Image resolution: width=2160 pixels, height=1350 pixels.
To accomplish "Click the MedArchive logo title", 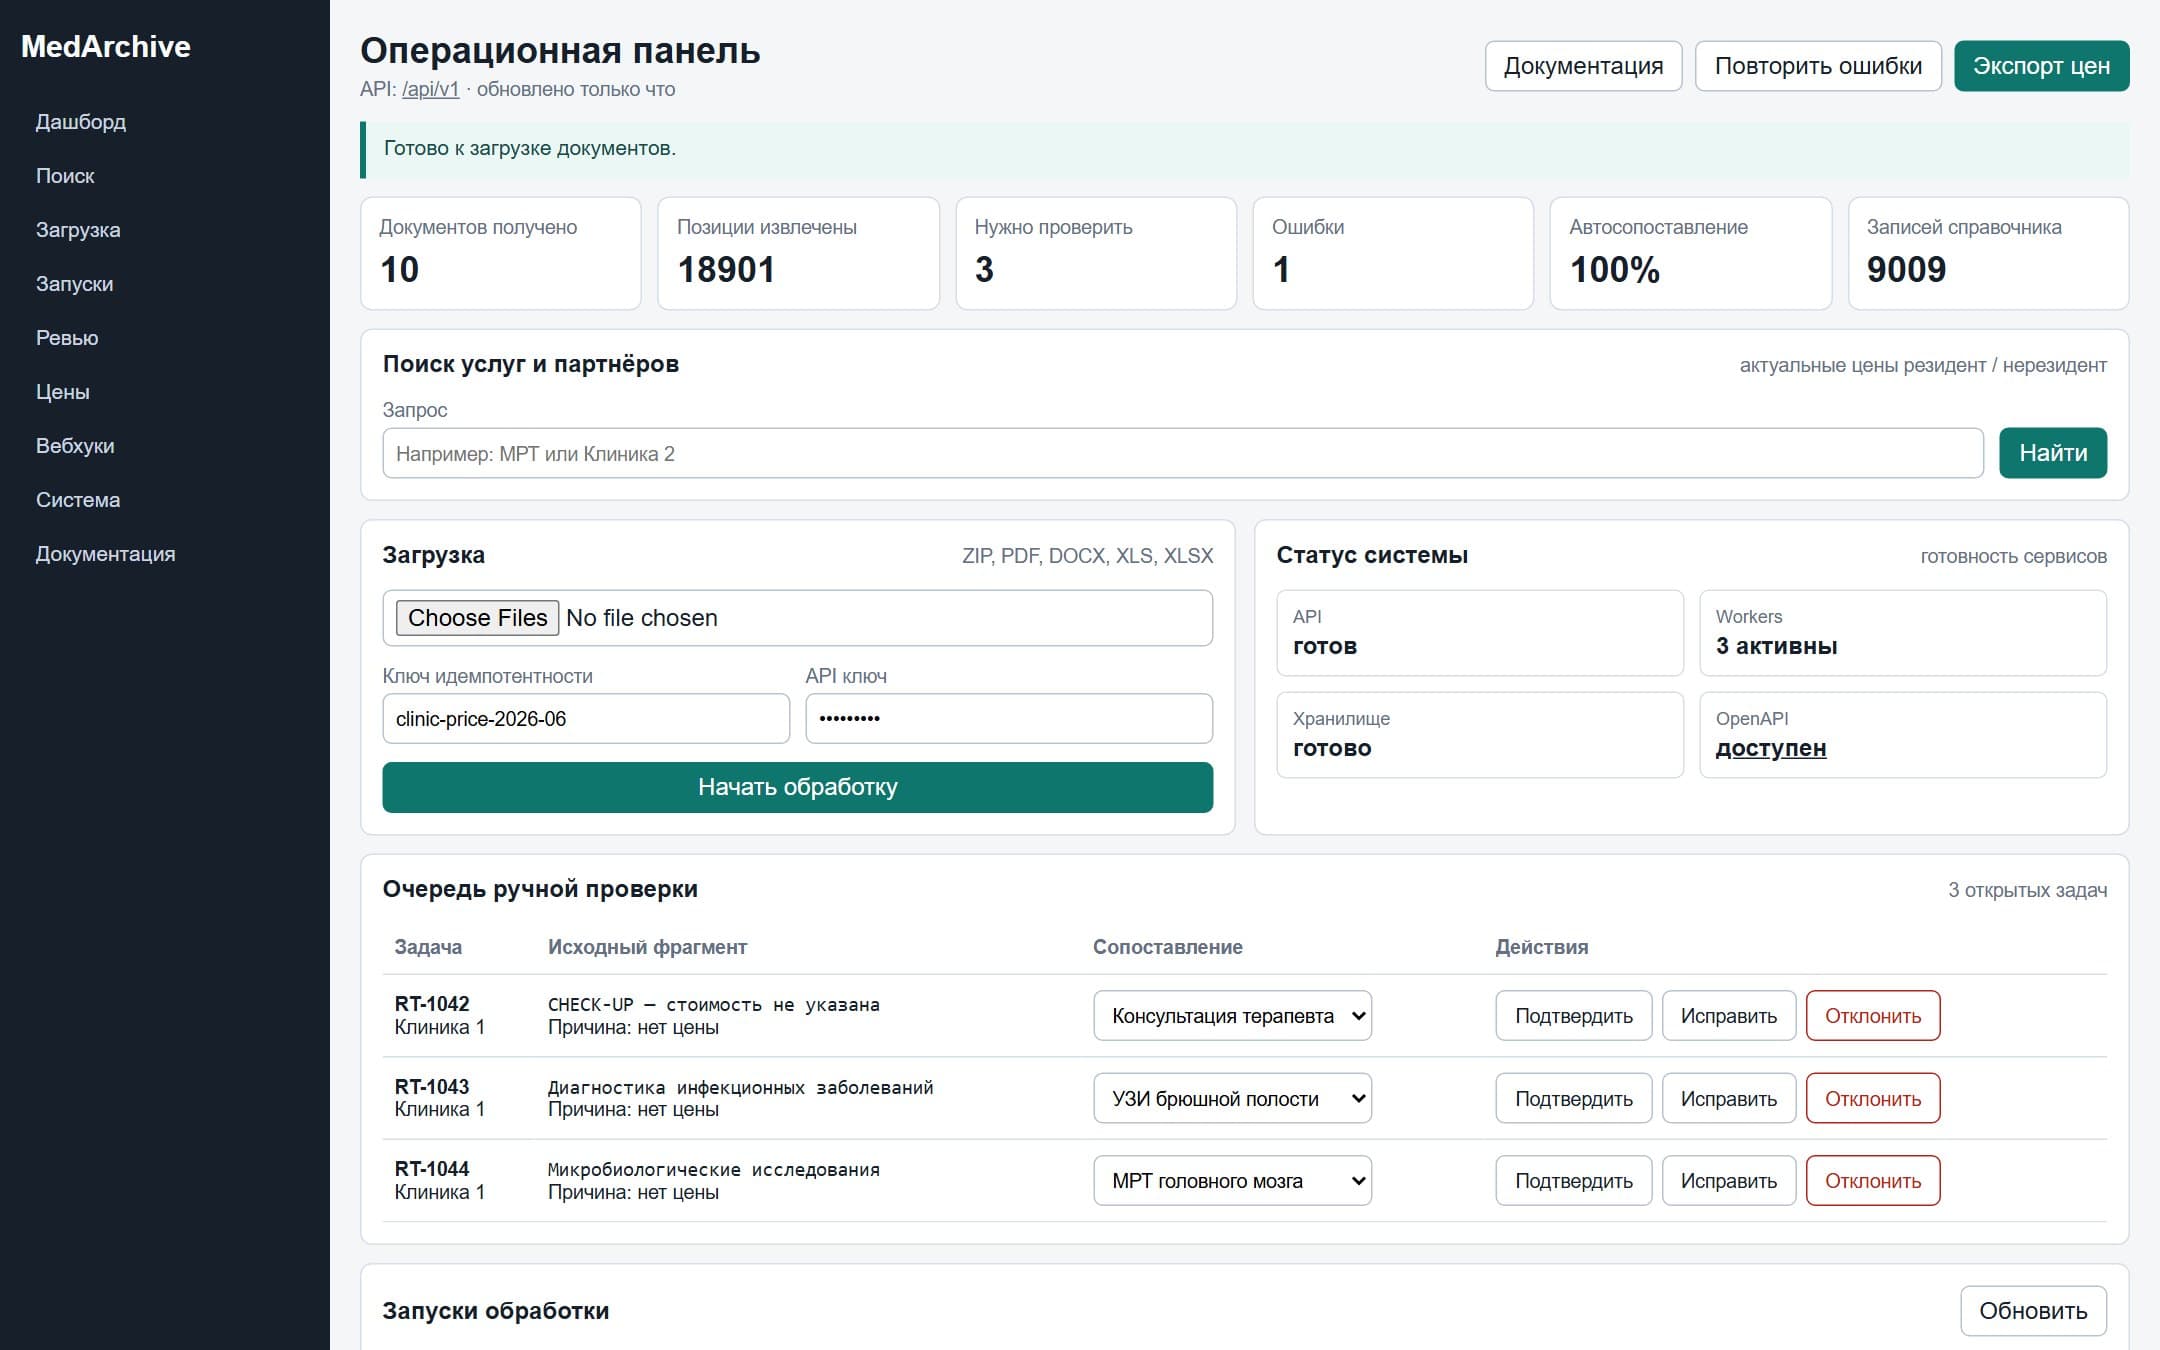I will (x=106, y=47).
